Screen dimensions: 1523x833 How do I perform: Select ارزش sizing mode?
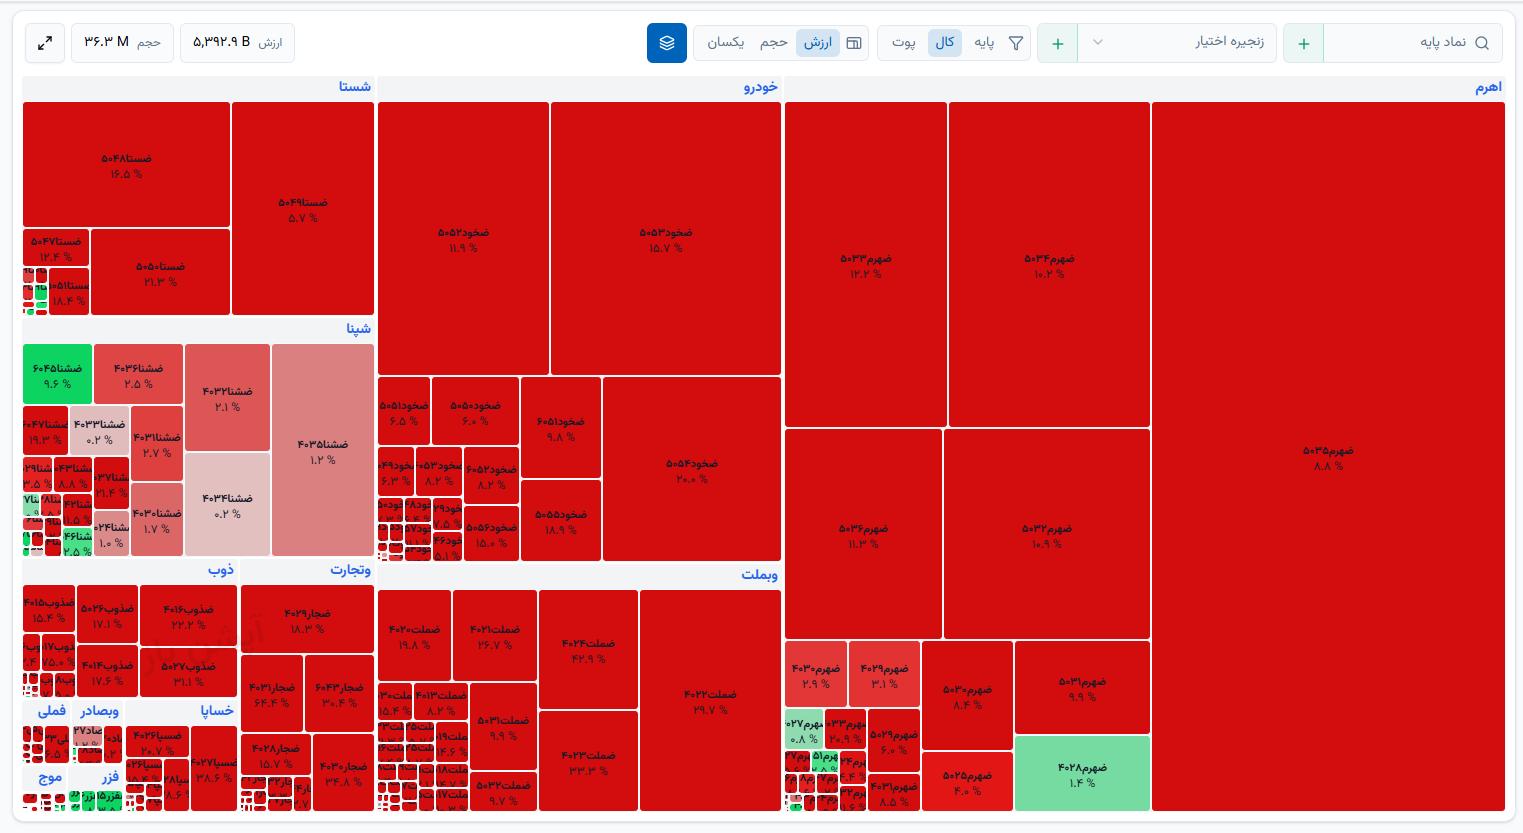coord(818,43)
